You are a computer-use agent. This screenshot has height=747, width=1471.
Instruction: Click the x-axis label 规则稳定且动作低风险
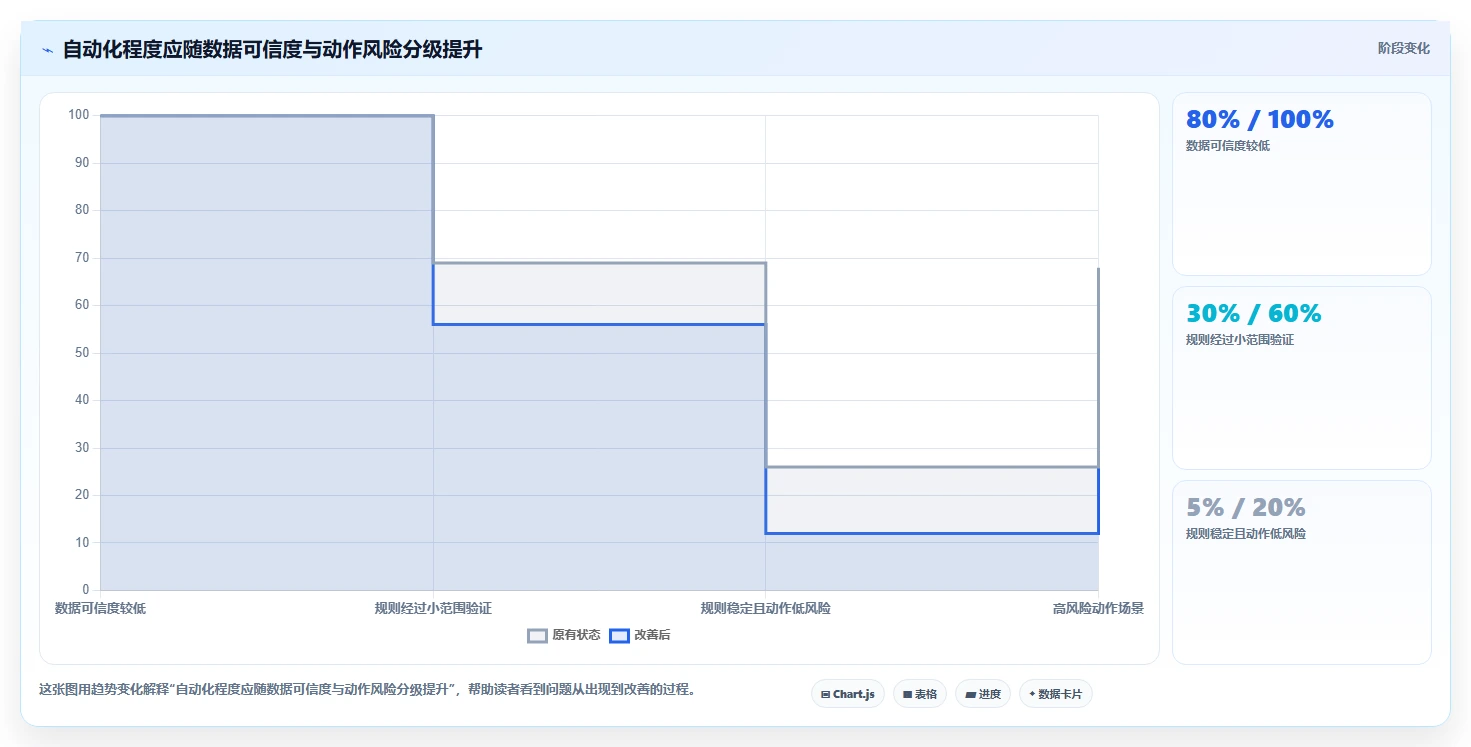click(765, 608)
